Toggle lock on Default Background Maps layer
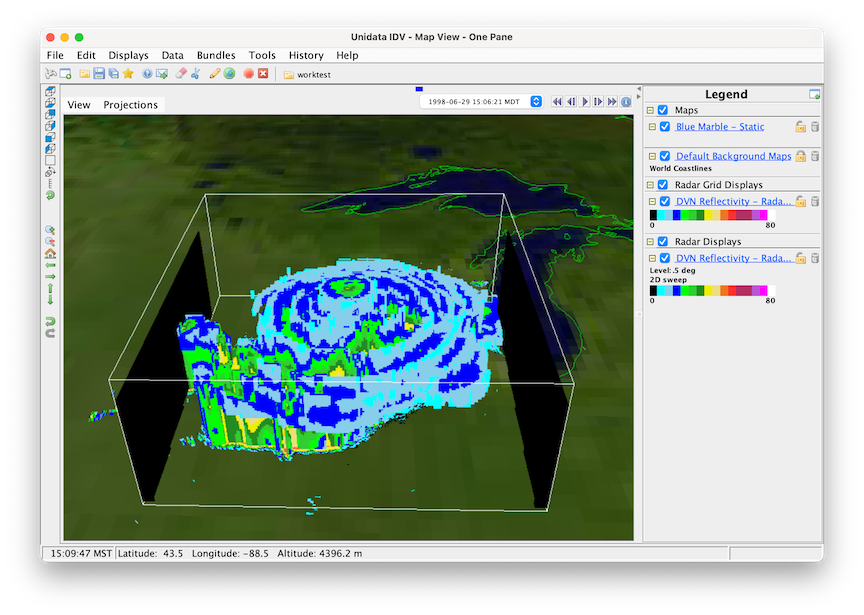864x615 pixels. point(801,156)
